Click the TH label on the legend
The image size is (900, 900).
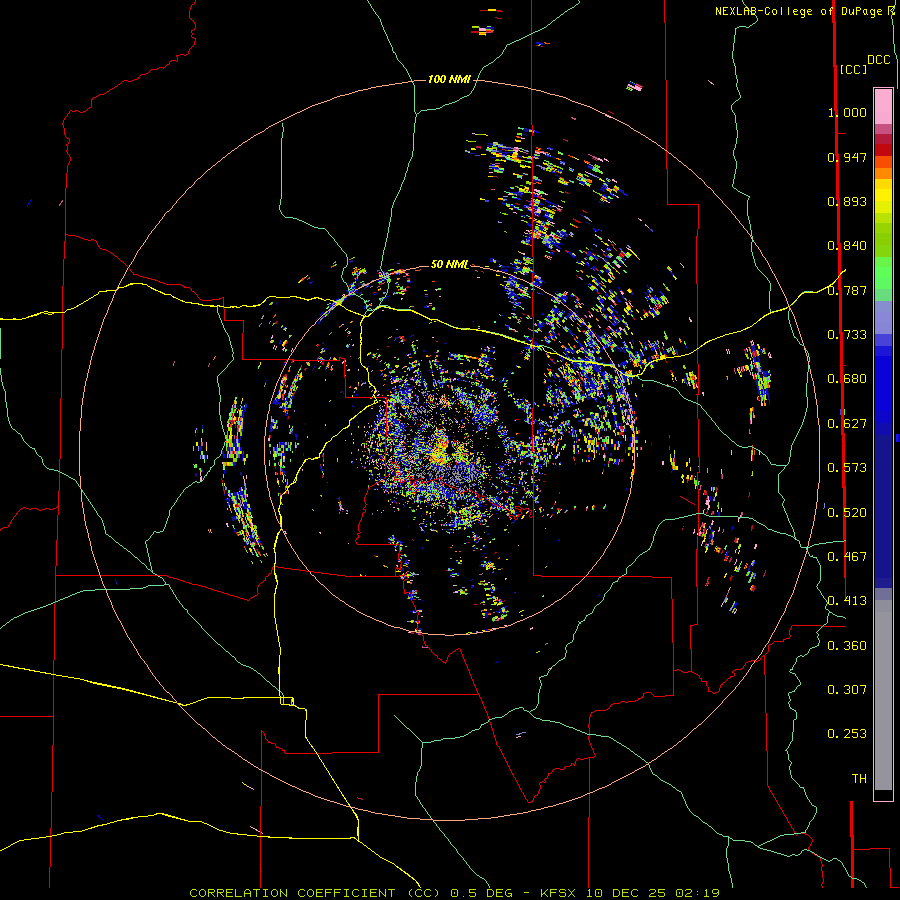(859, 779)
